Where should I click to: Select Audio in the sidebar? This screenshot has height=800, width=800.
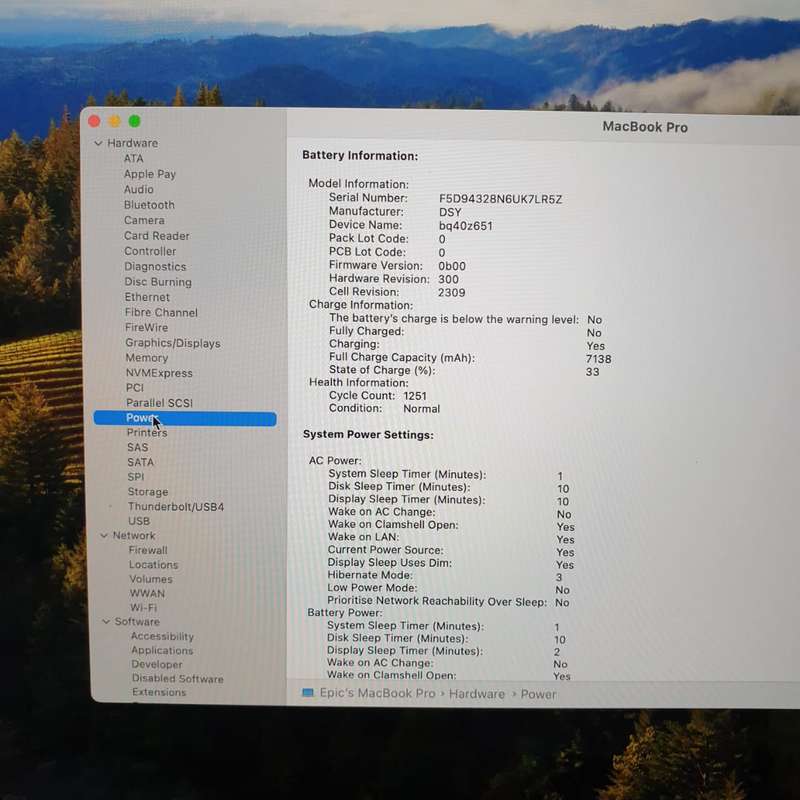[138, 189]
